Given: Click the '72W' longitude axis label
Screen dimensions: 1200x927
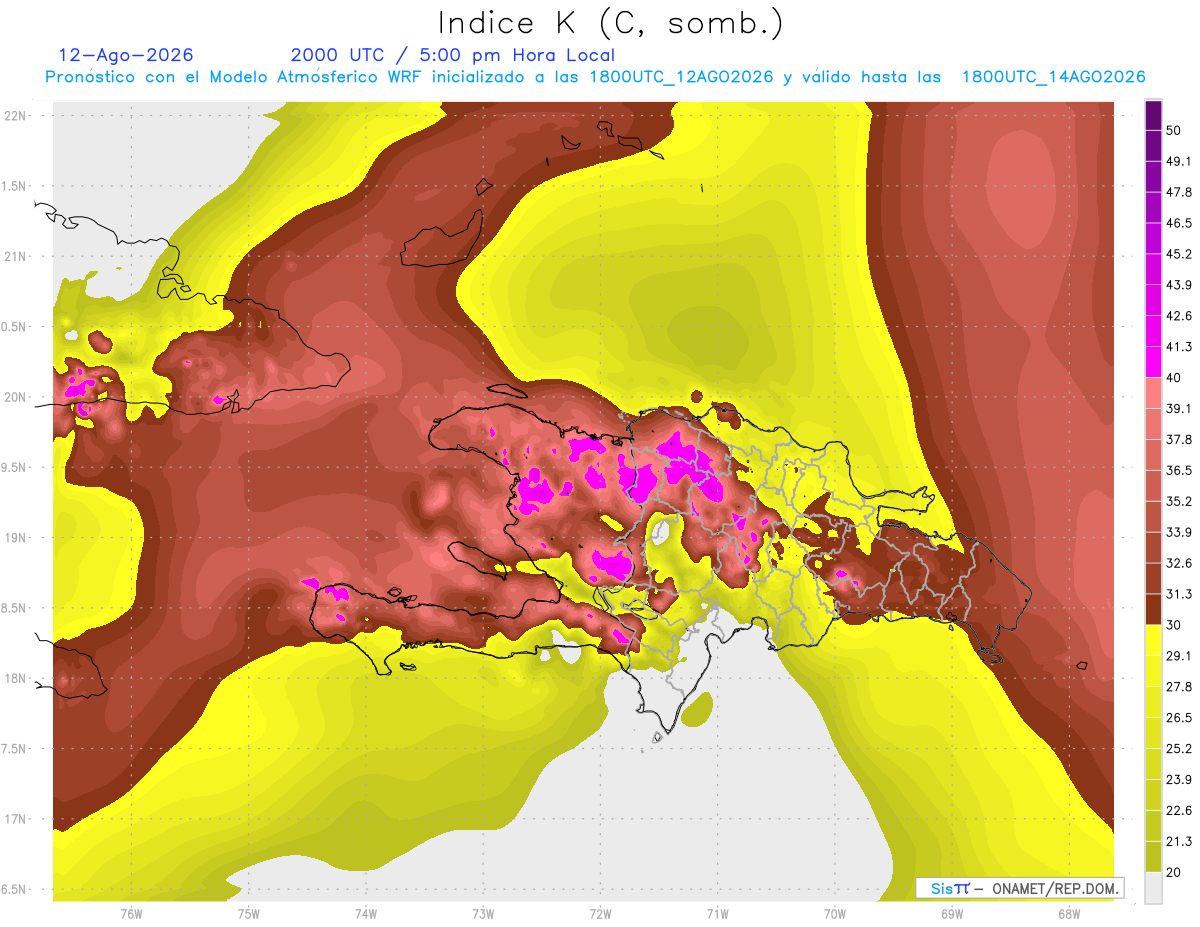Looking at the screenshot, I should point(600,914).
